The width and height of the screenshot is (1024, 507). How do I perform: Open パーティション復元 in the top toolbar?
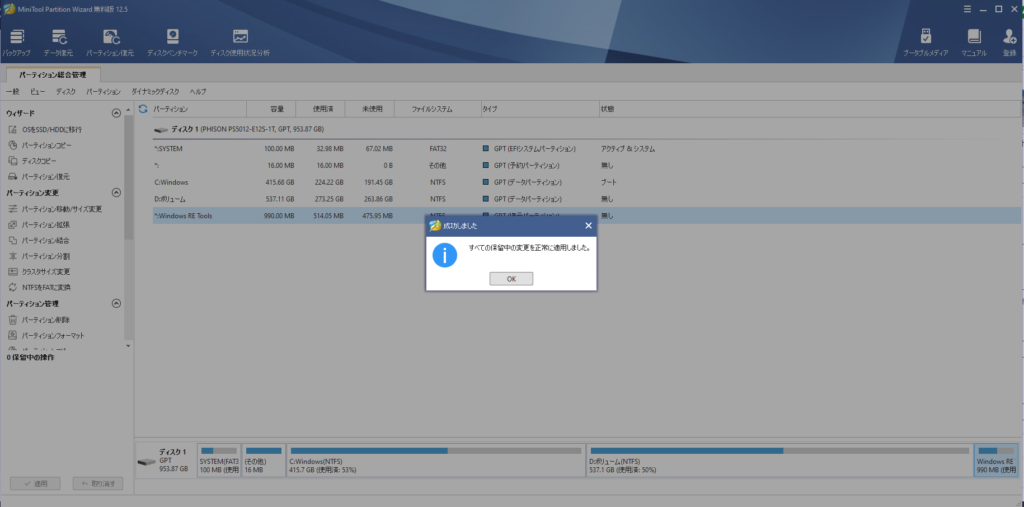point(110,43)
